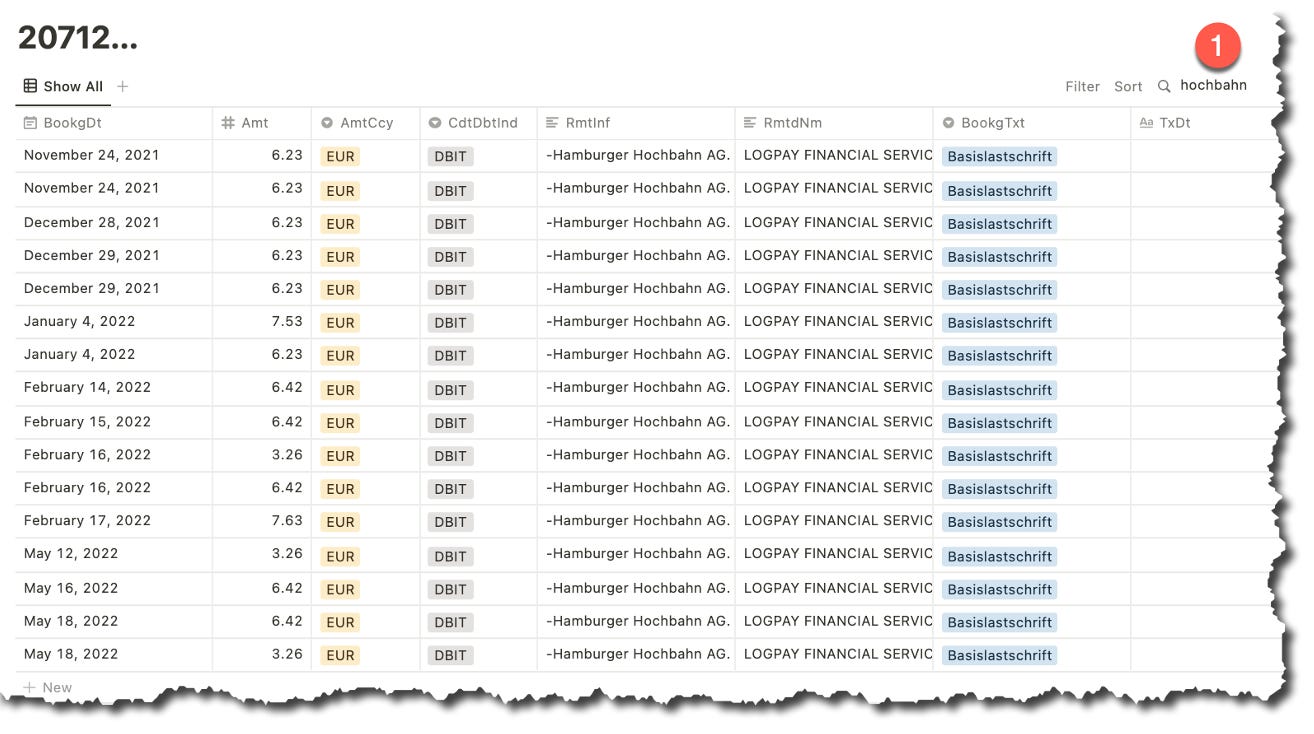The width and height of the screenshot is (1314, 734).
Task: Select the February 17, 2022 date cell
Action: (113, 521)
